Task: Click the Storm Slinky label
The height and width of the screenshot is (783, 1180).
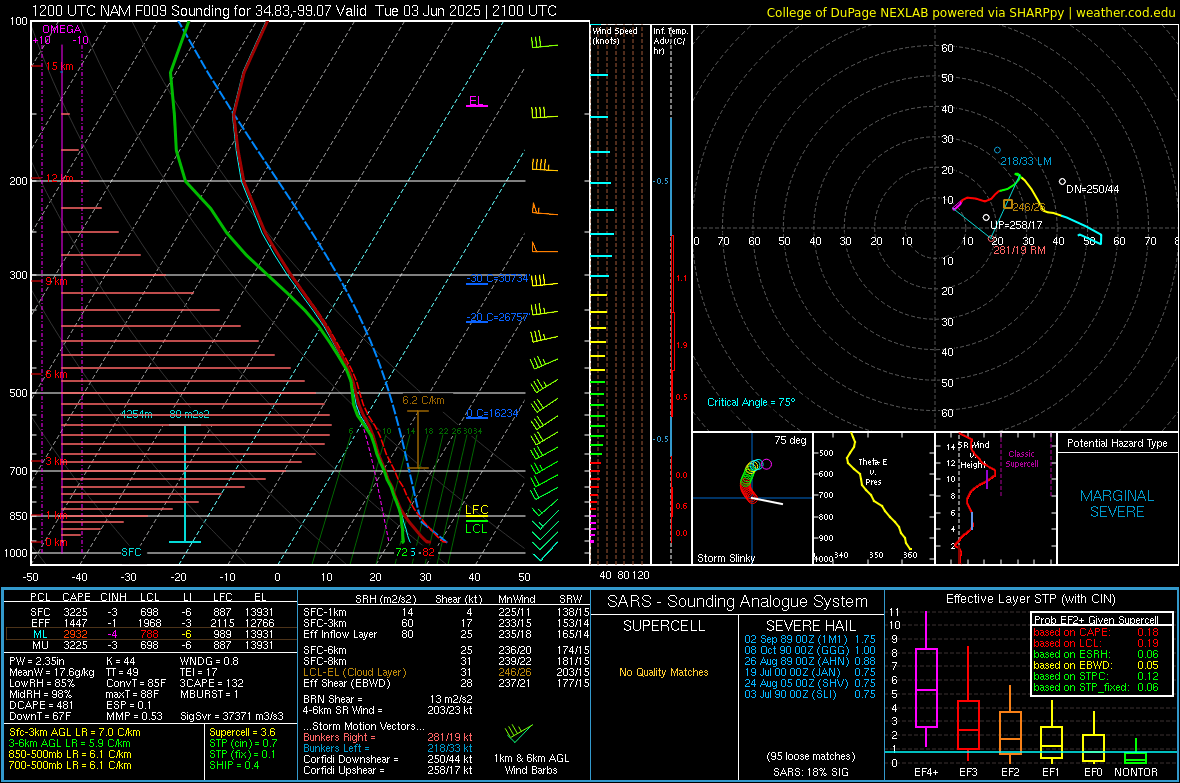Action: pyautogui.click(x=725, y=558)
